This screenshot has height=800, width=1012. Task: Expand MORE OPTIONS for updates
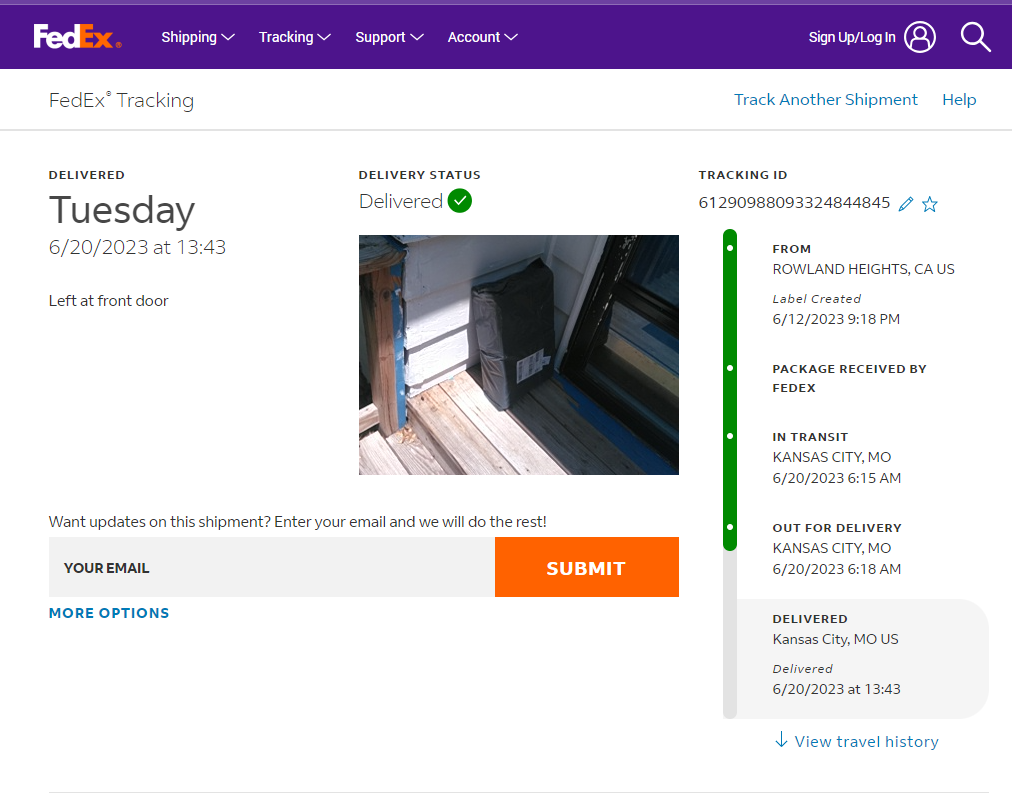(109, 613)
